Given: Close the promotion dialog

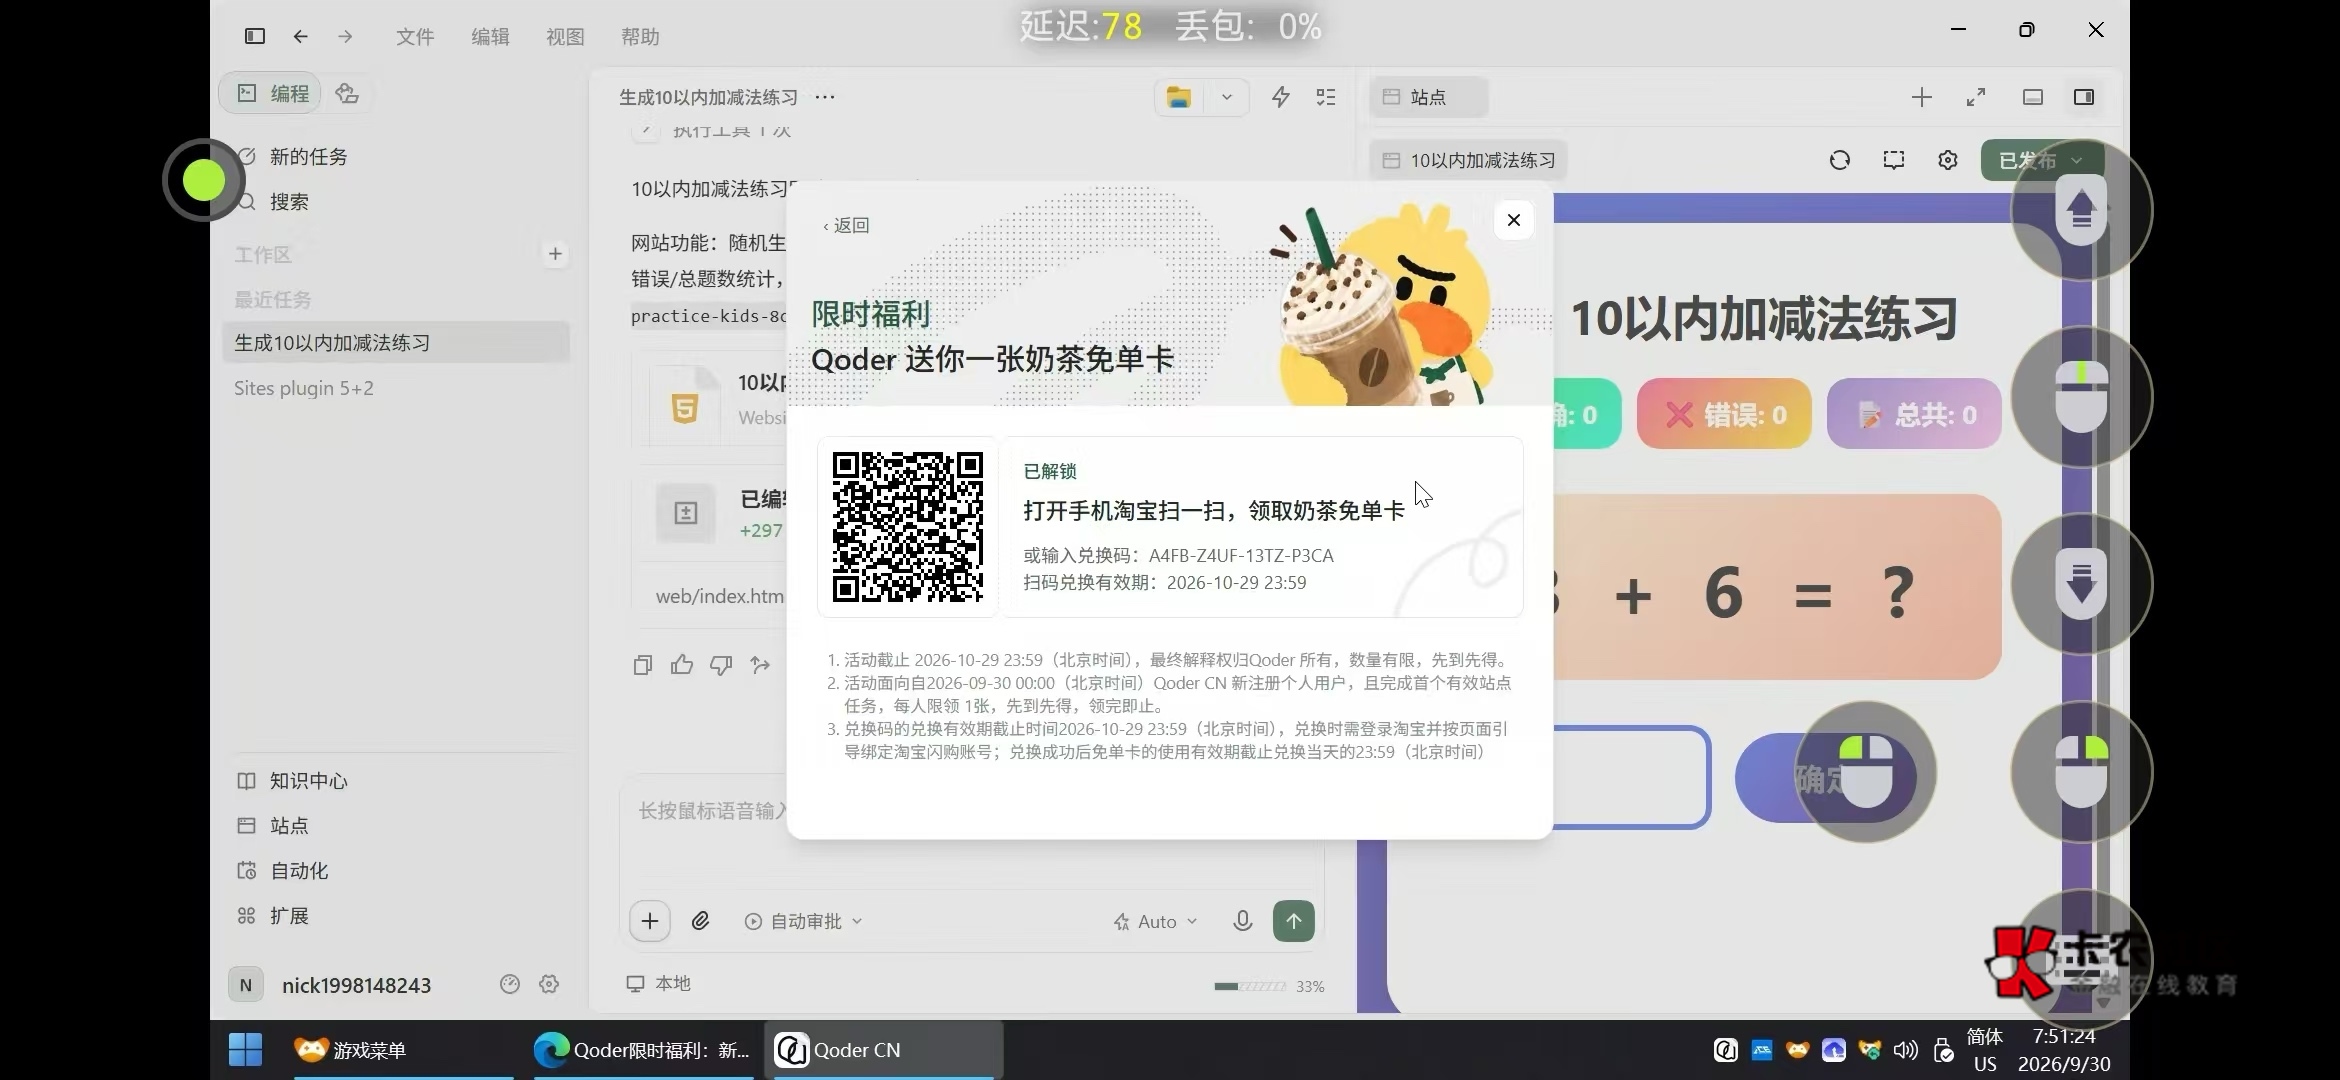Looking at the screenshot, I should pos(1514,220).
